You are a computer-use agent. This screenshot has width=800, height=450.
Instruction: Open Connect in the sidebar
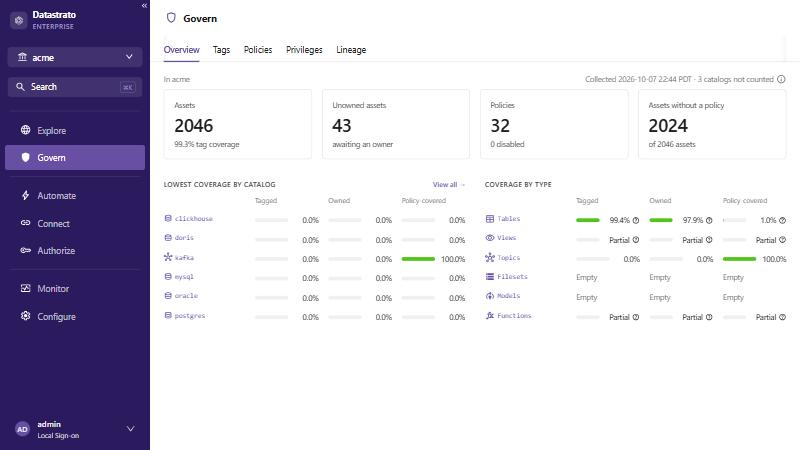point(75,223)
